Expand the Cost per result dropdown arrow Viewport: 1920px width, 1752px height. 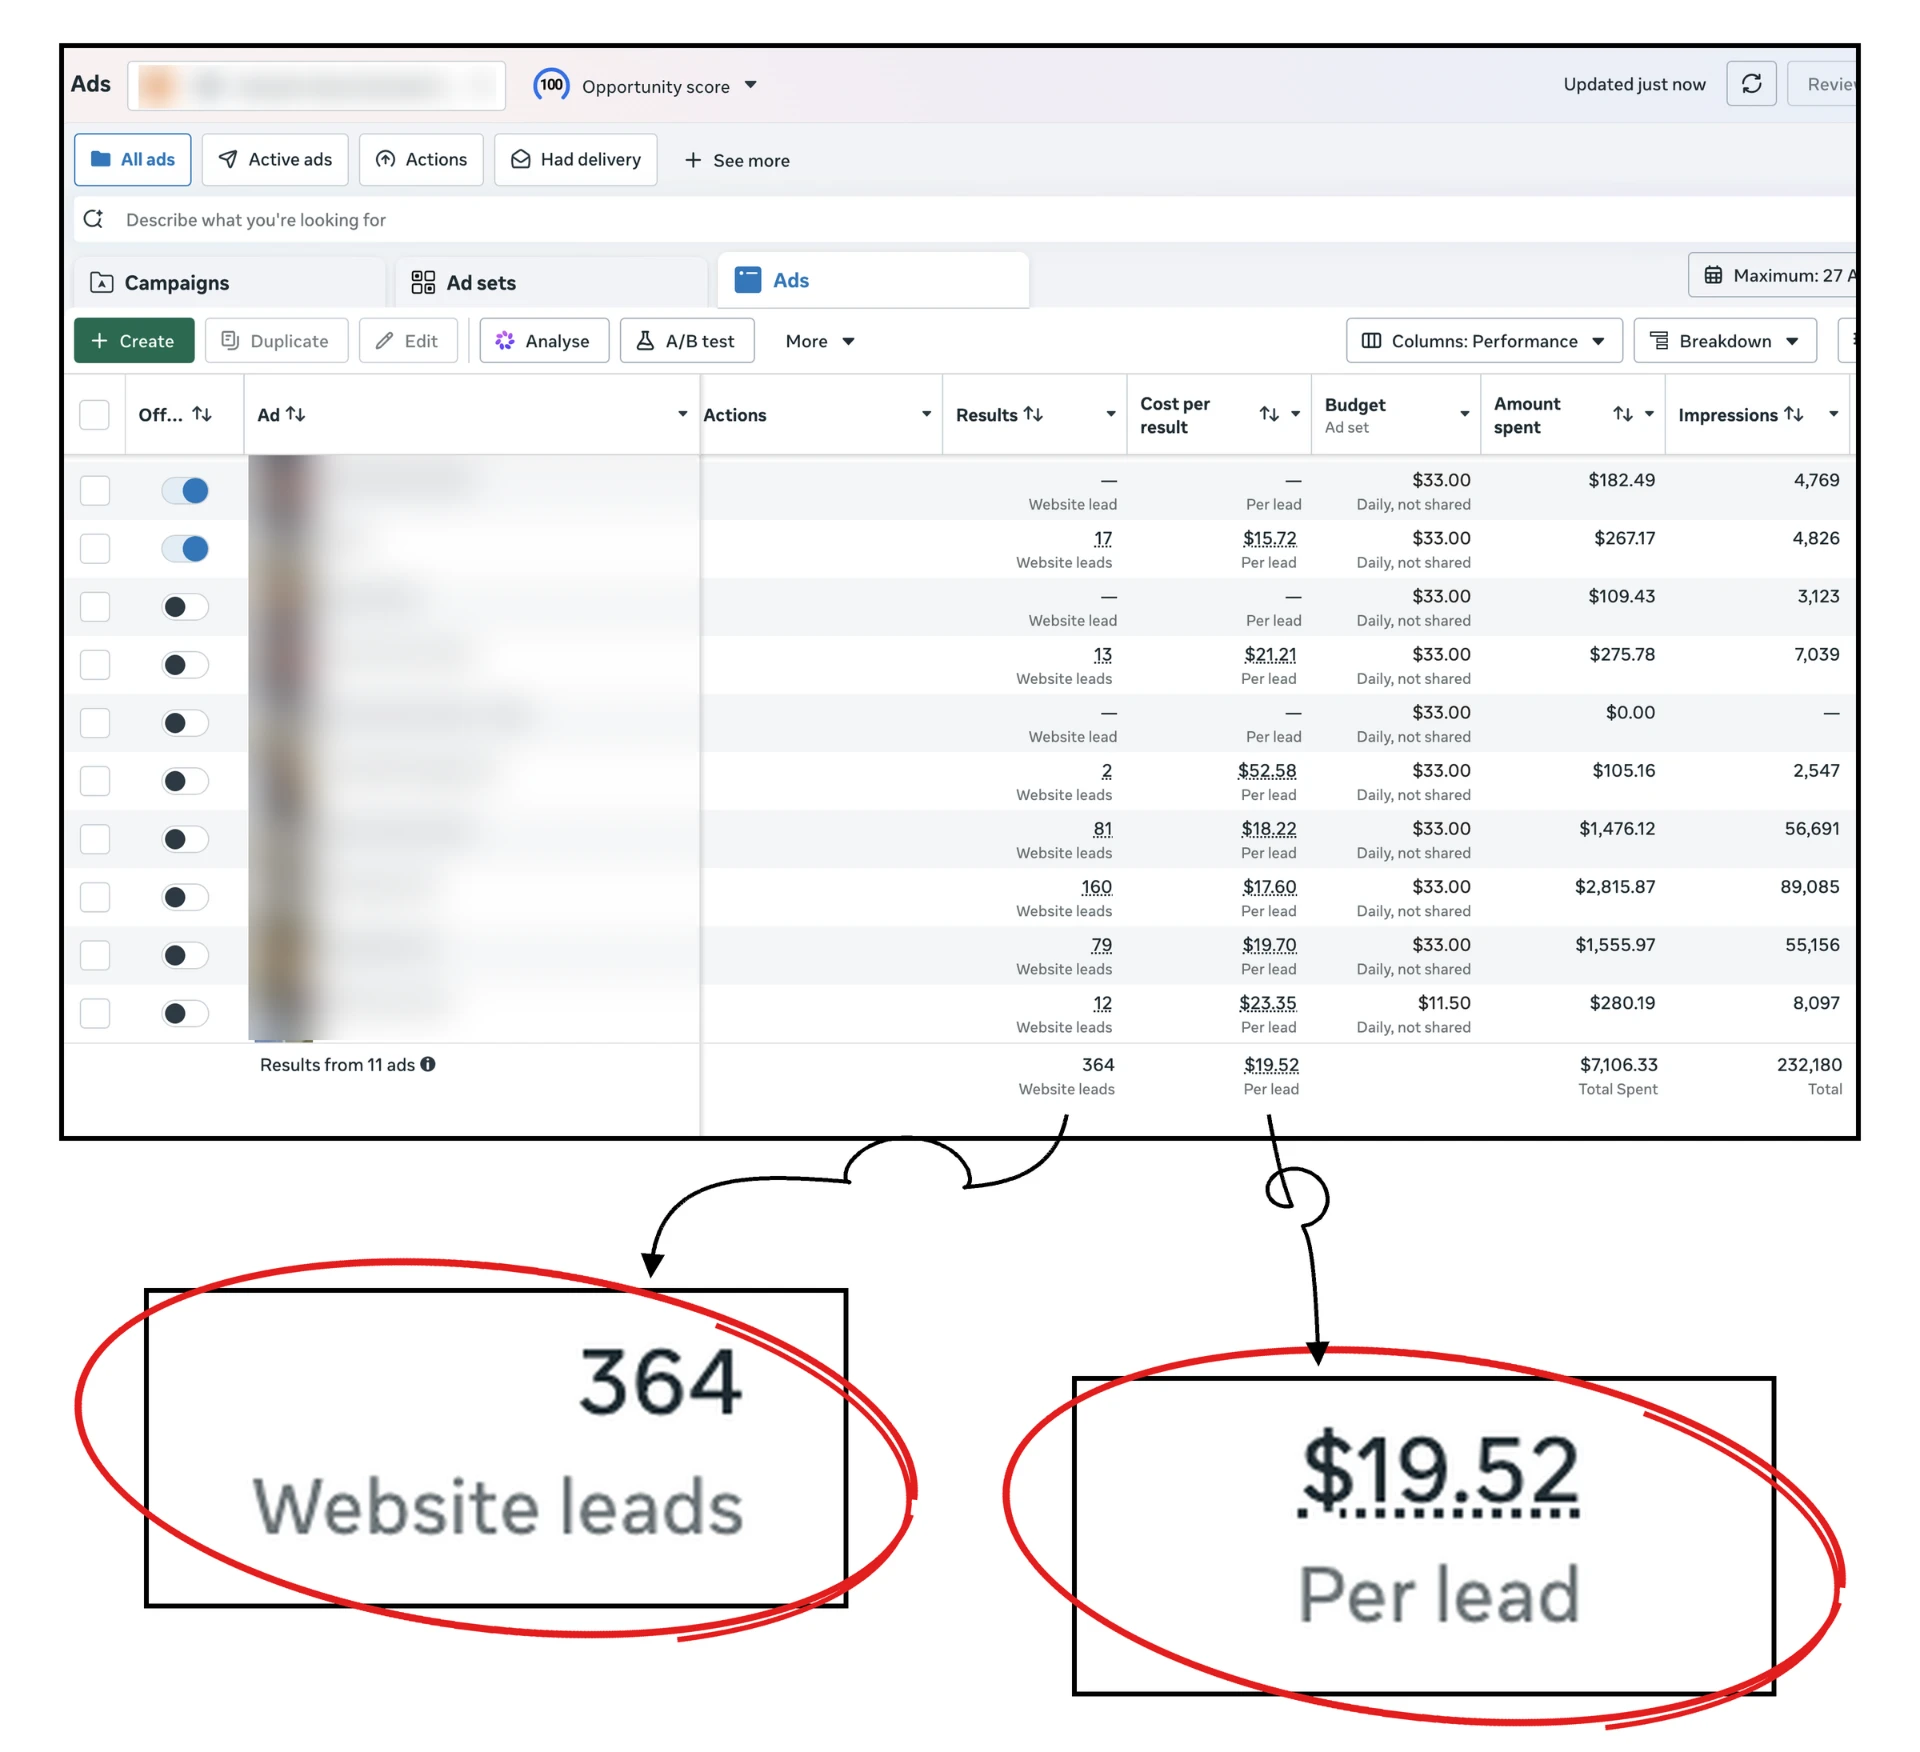pyautogui.click(x=1296, y=414)
